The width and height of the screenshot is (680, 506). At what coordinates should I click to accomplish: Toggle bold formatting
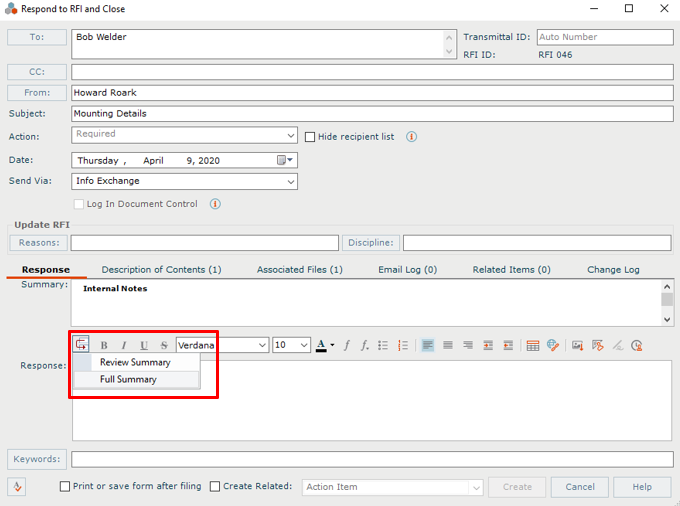tap(104, 345)
